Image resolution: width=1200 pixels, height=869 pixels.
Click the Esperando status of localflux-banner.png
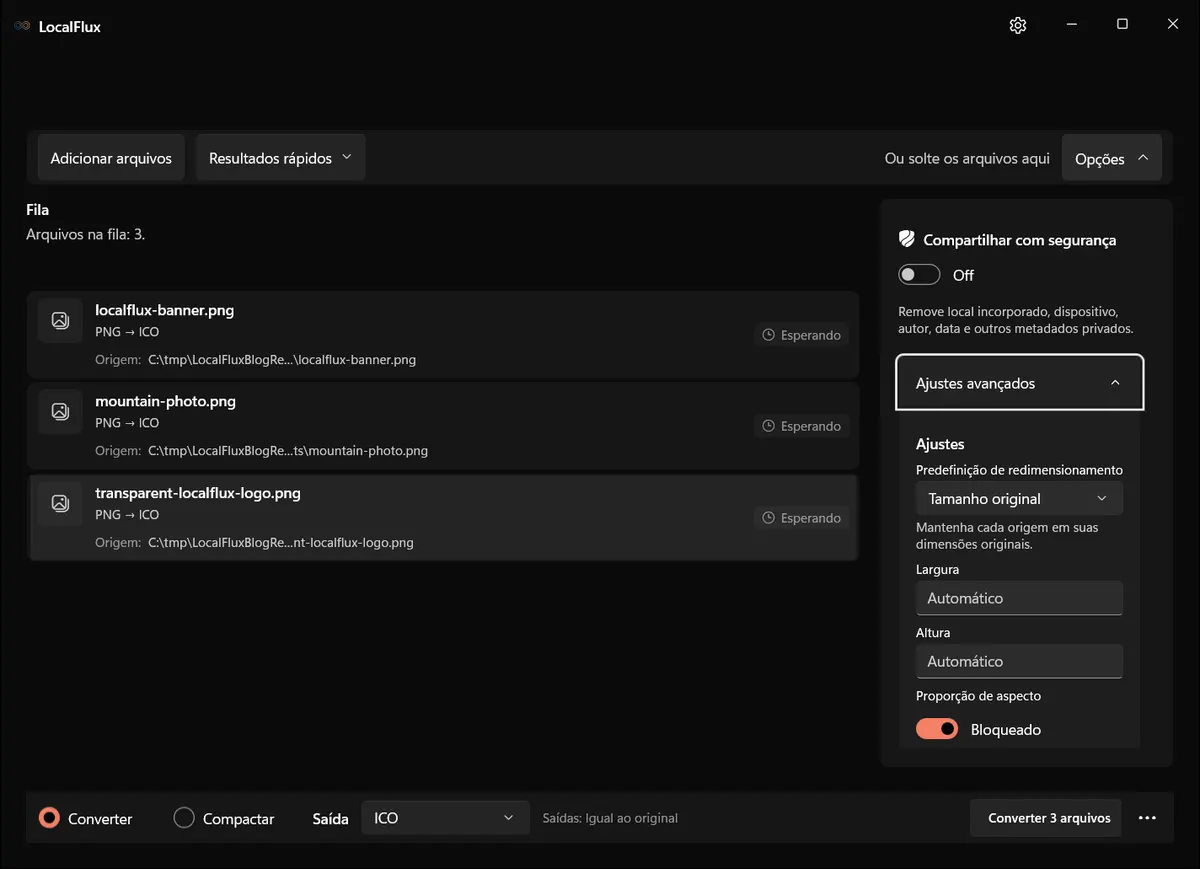(801, 335)
